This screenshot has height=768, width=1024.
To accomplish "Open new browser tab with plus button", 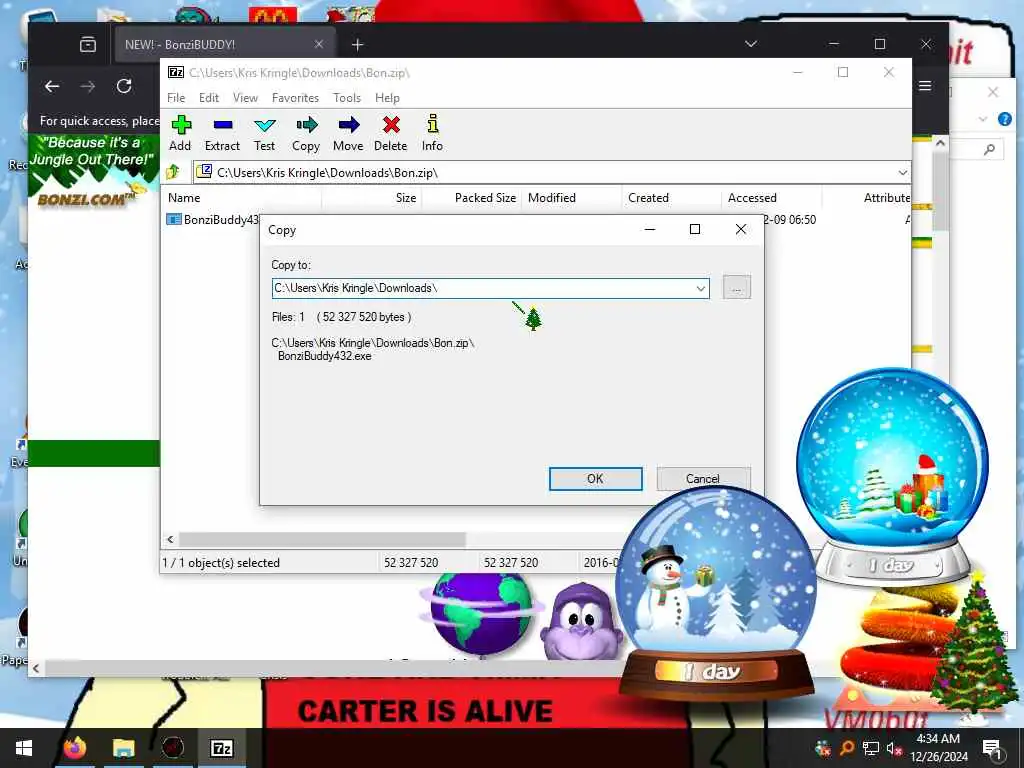I will 357,44.
